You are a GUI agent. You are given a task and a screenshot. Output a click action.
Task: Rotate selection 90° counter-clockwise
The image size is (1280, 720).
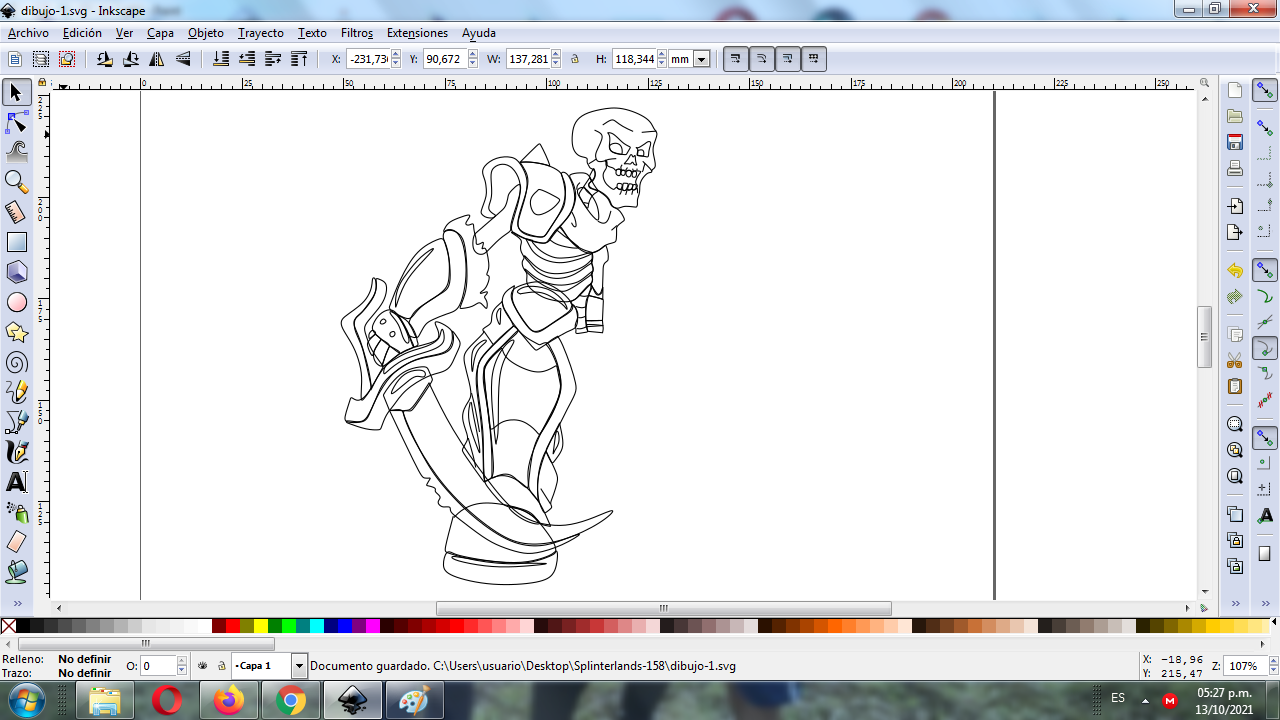coord(105,59)
